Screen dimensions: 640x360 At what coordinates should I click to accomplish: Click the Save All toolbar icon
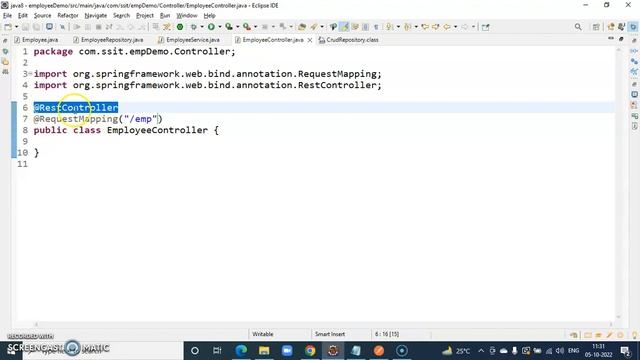pyautogui.click(x=36, y=27)
